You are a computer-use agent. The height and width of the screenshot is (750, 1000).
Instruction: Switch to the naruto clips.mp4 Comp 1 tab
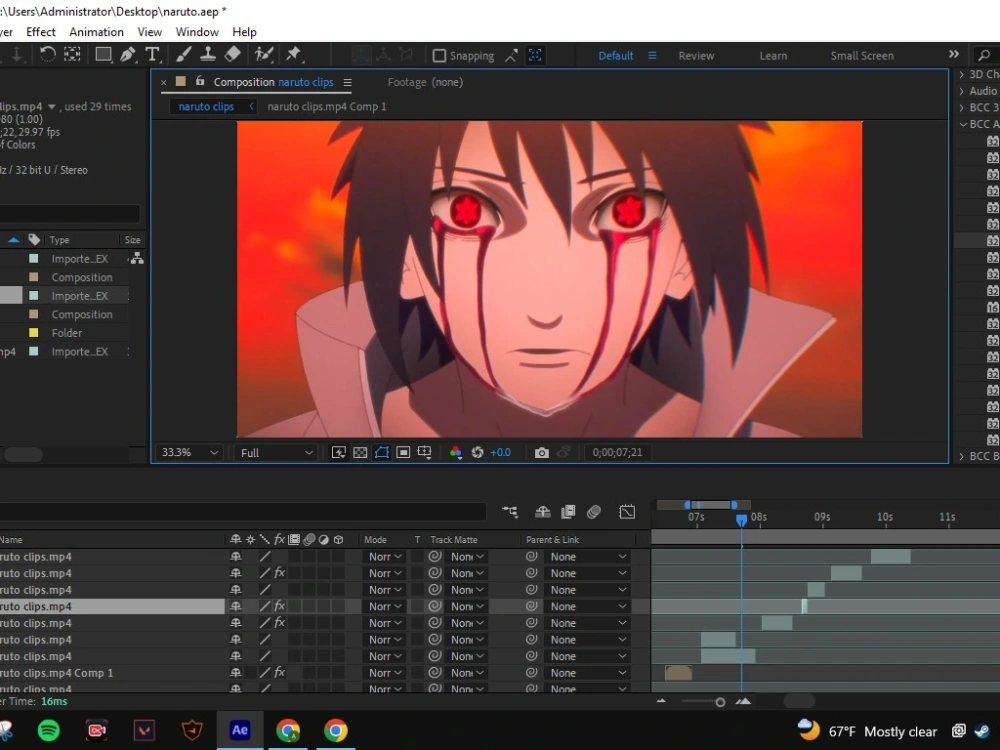pyautogui.click(x=326, y=105)
